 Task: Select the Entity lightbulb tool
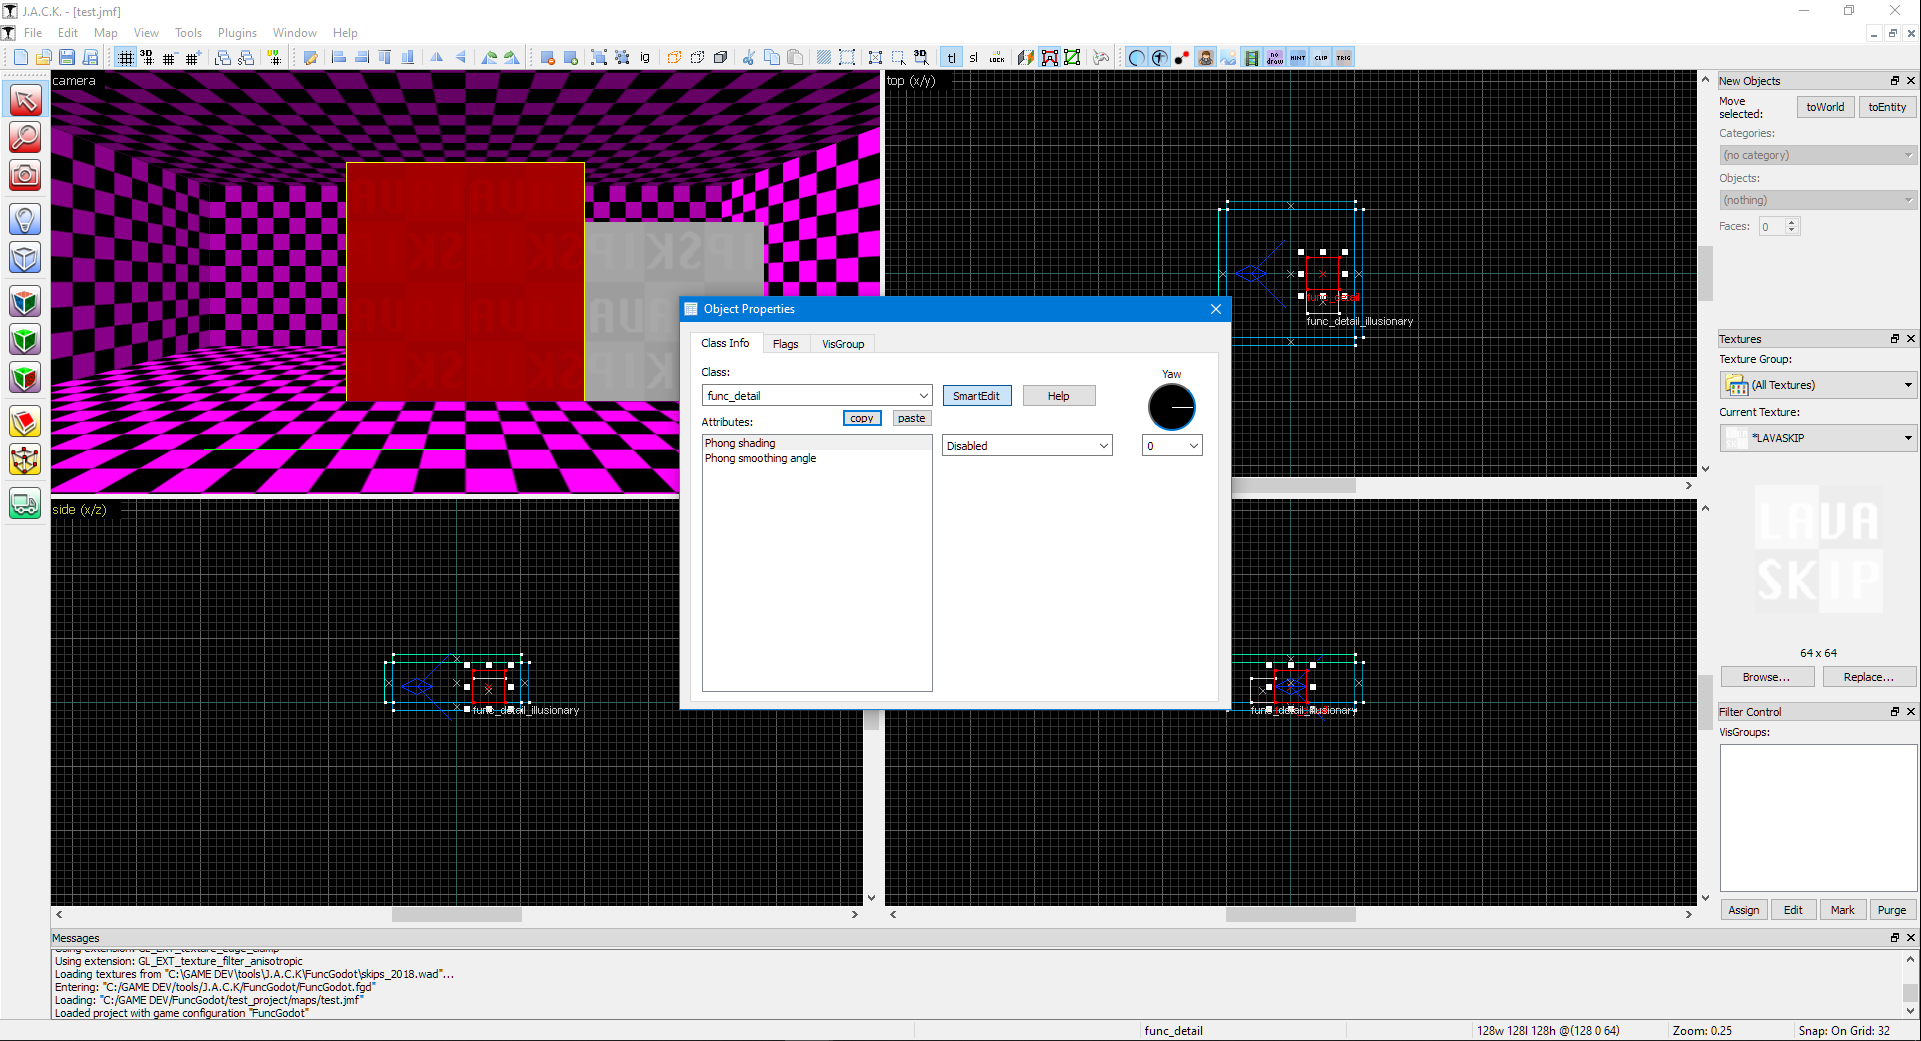pyautogui.click(x=25, y=219)
